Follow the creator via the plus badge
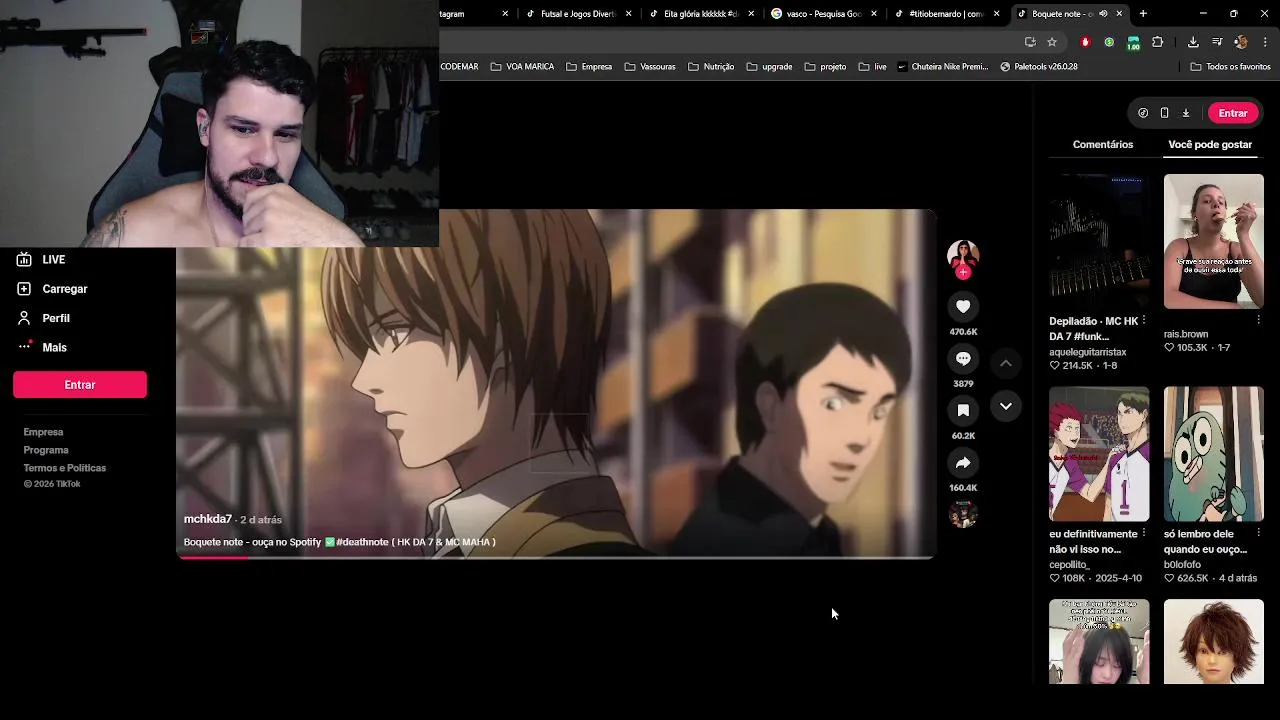The height and width of the screenshot is (720, 1280). point(963,272)
